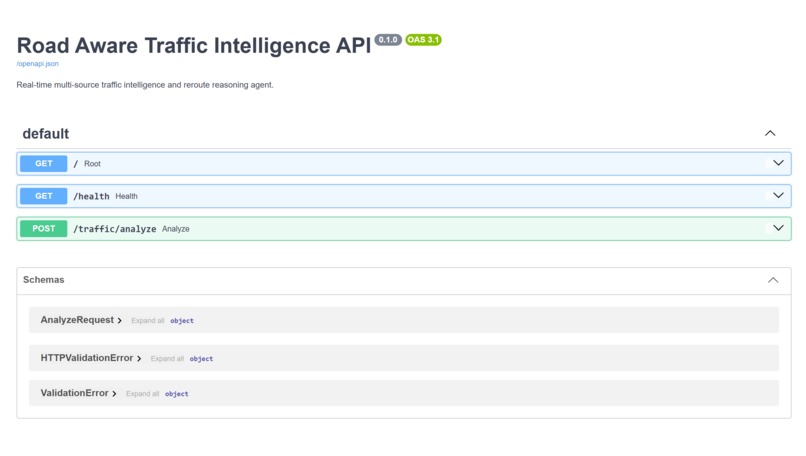Image resolution: width=806 pixels, height=456 pixels.
Task: Click the GET method badge for Root
Action: (x=44, y=163)
